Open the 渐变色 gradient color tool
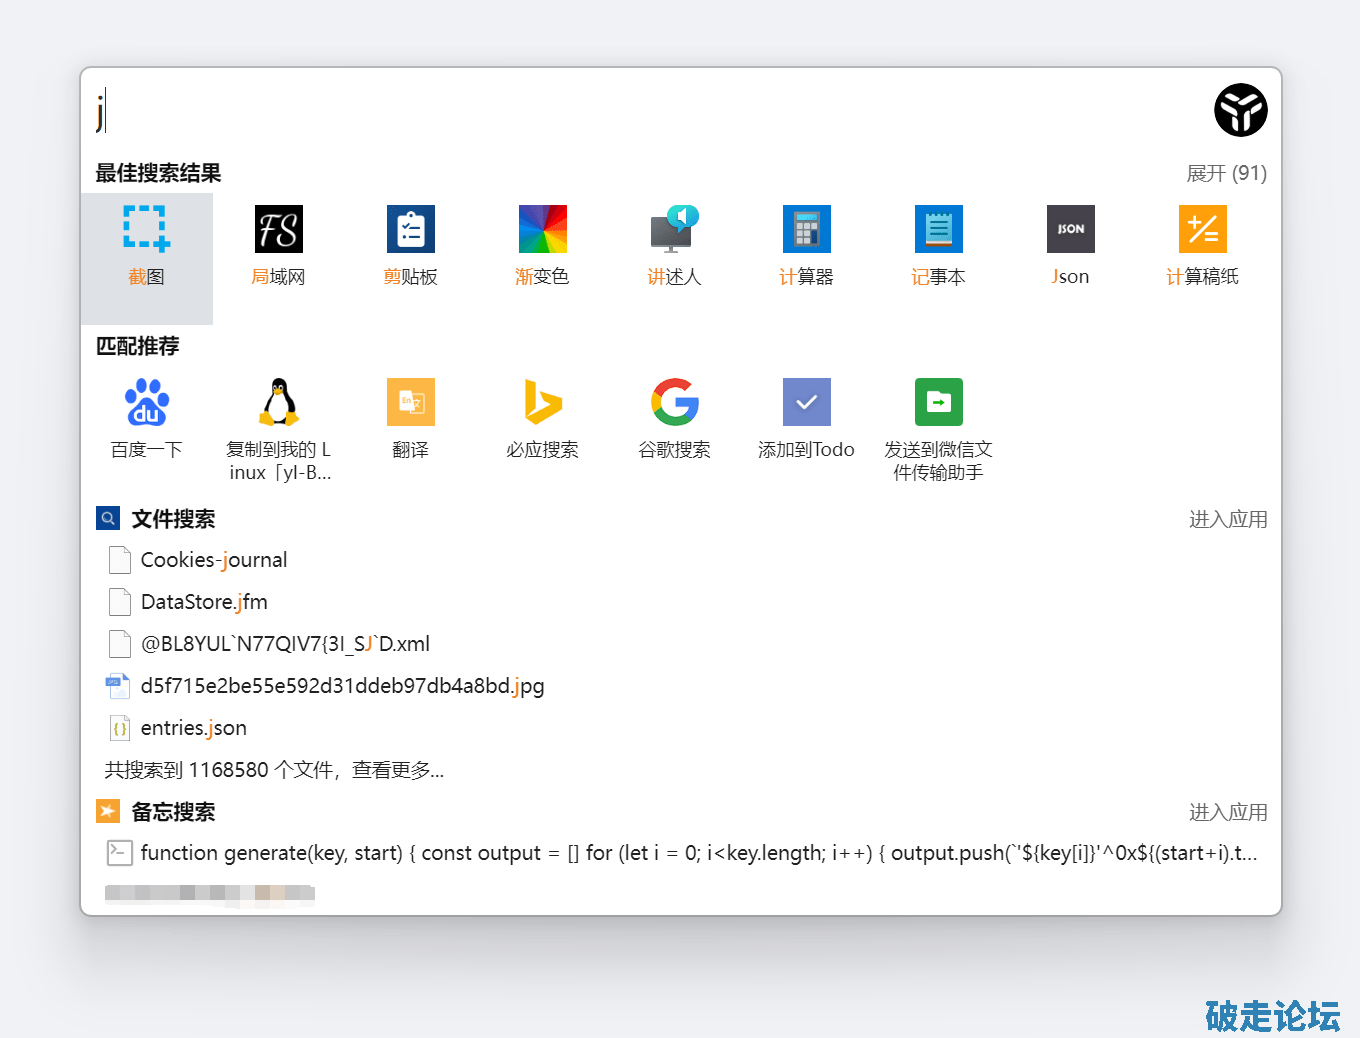 (x=542, y=247)
